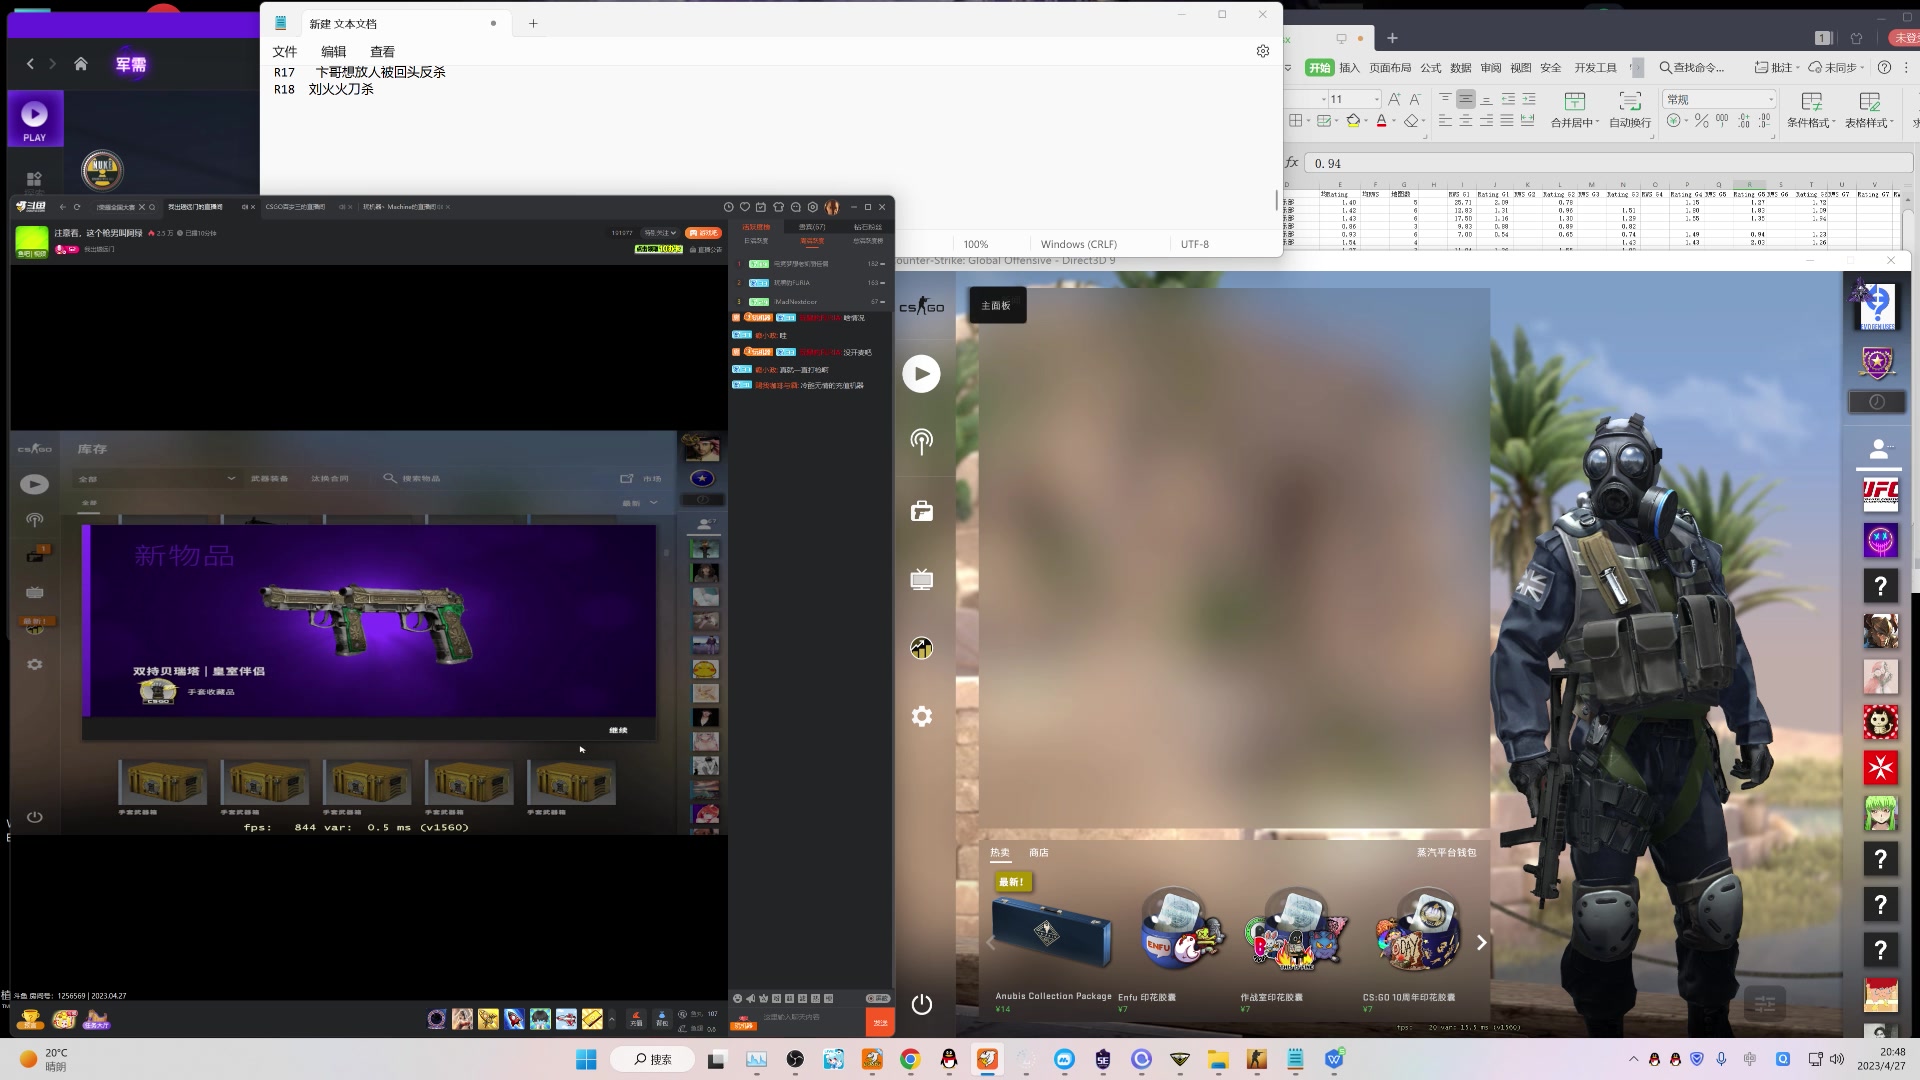Open Chrome from the taskbar
The image size is (1920, 1080).
pyautogui.click(x=910, y=1059)
